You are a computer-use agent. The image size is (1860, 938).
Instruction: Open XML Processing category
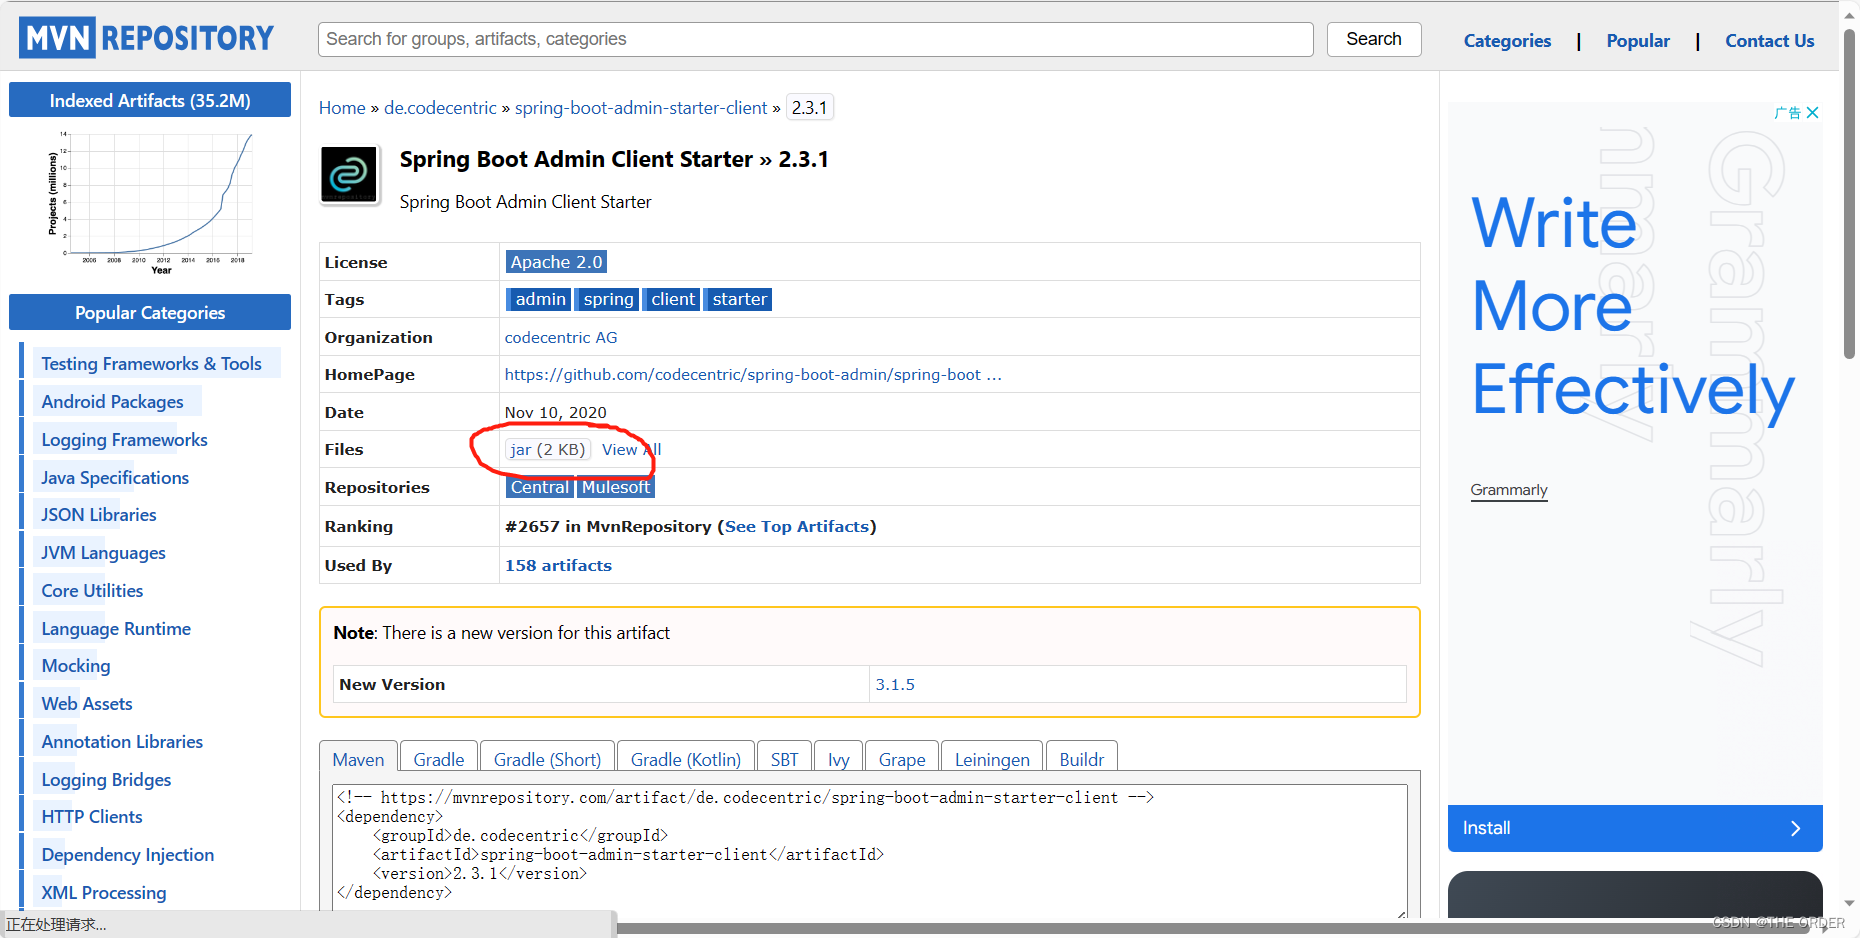pyautogui.click(x=104, y=893)
